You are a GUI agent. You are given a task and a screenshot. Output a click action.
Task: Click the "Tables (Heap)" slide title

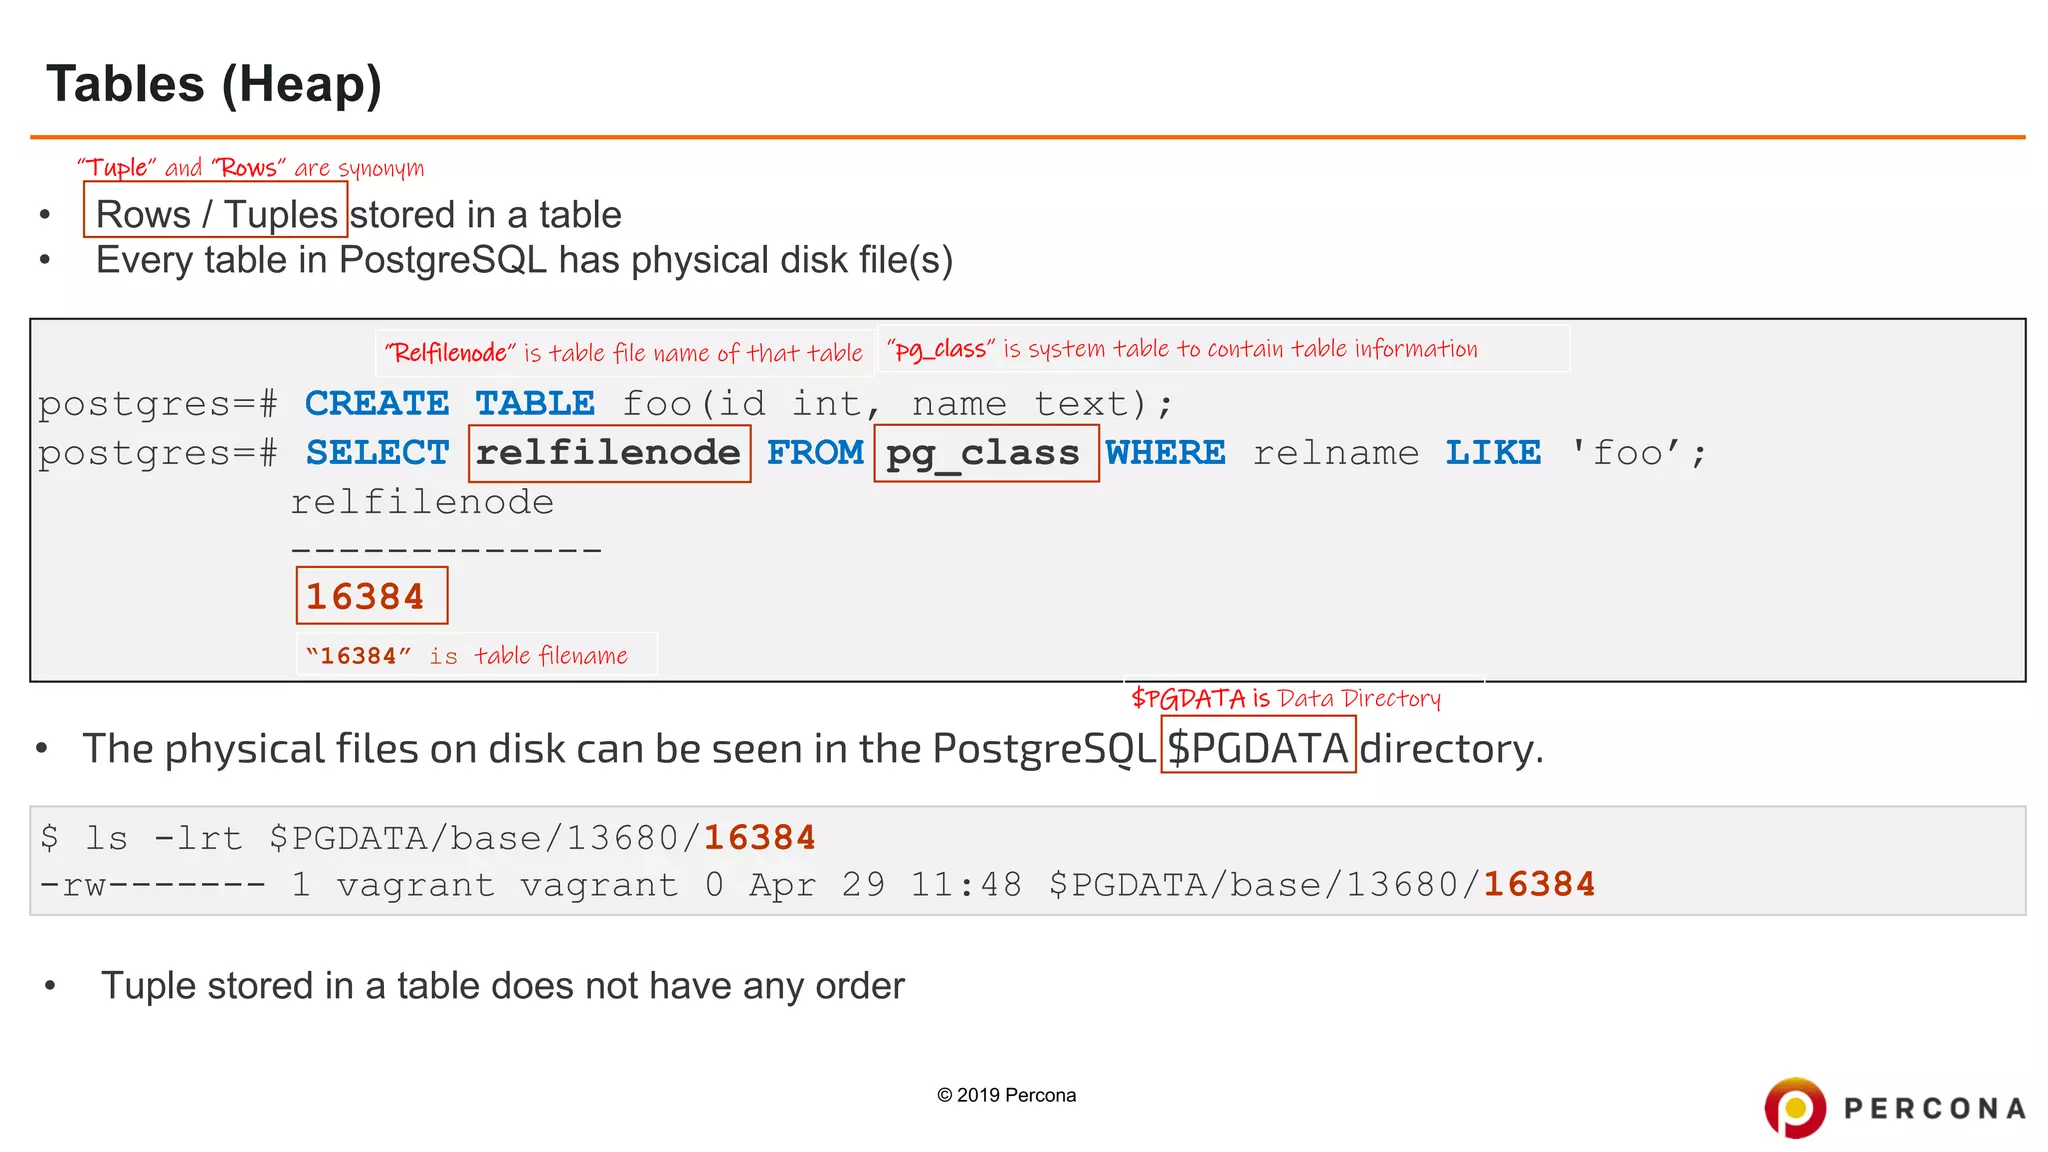point(214,84)
